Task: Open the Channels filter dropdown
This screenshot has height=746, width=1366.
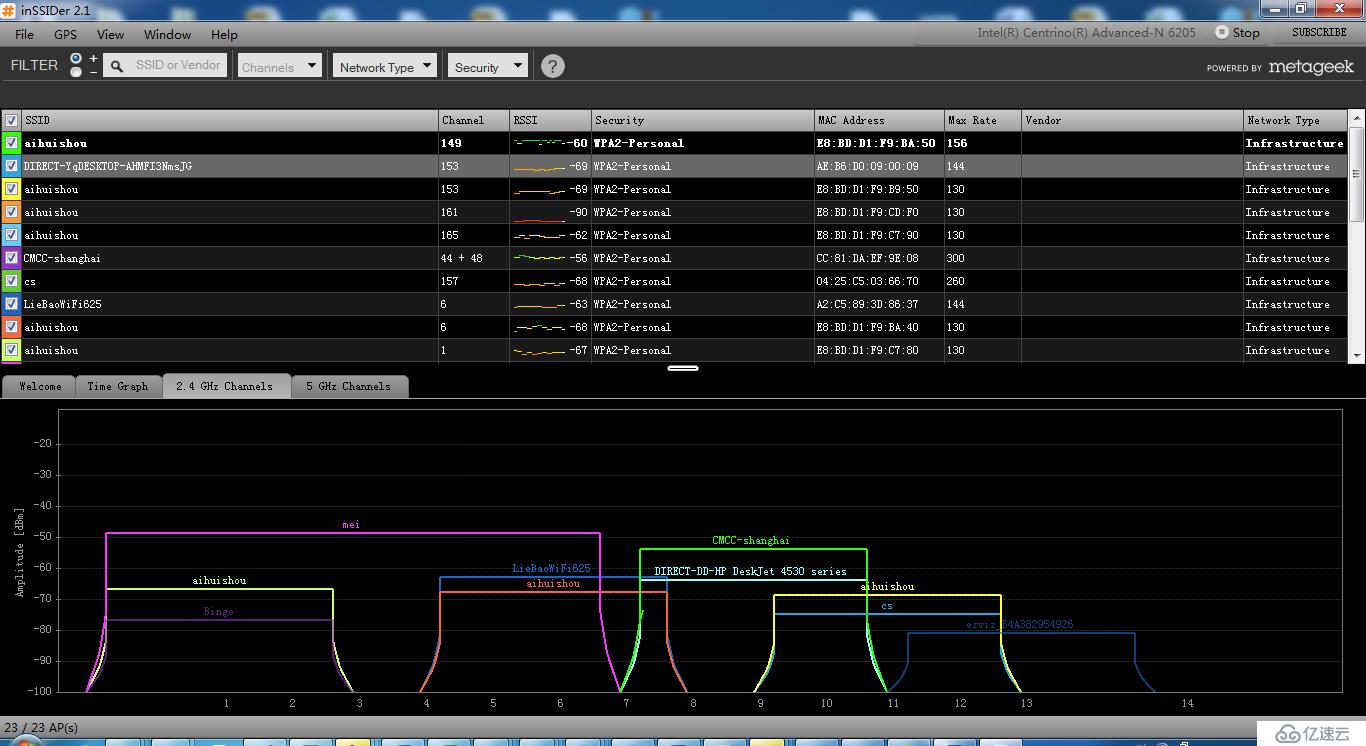Action: (279, 66)
